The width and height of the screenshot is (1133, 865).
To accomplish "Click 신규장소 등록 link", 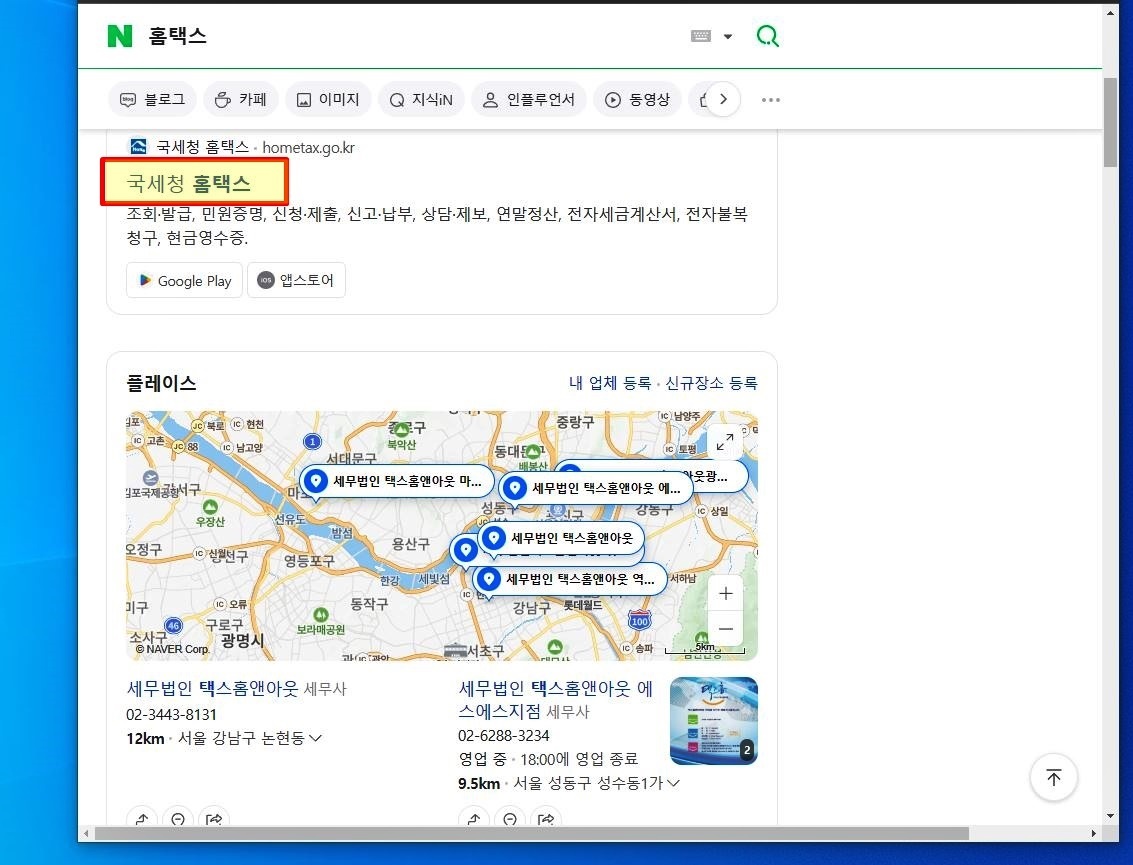I will (711, 383).
